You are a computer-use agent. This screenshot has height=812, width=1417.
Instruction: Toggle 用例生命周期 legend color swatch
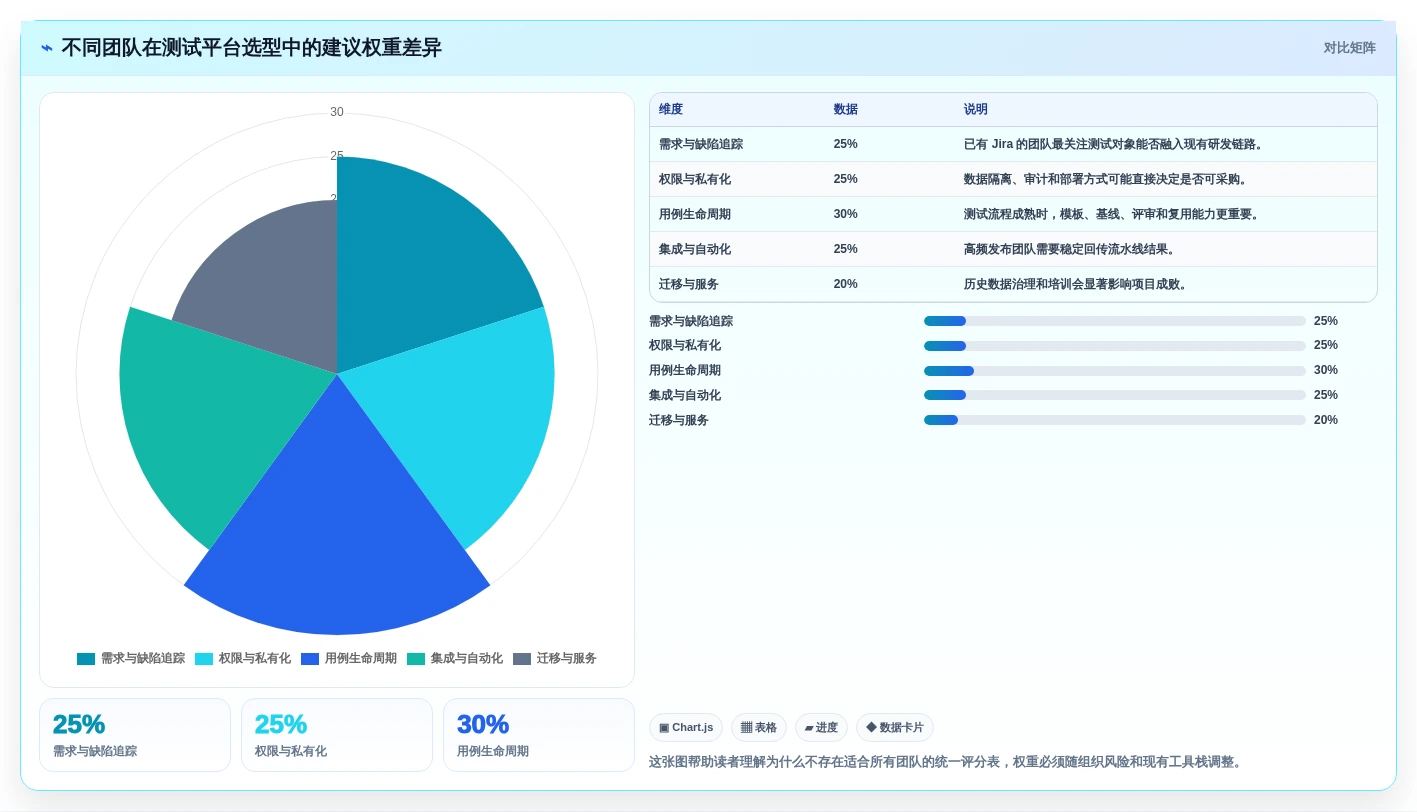coord(310,659)
